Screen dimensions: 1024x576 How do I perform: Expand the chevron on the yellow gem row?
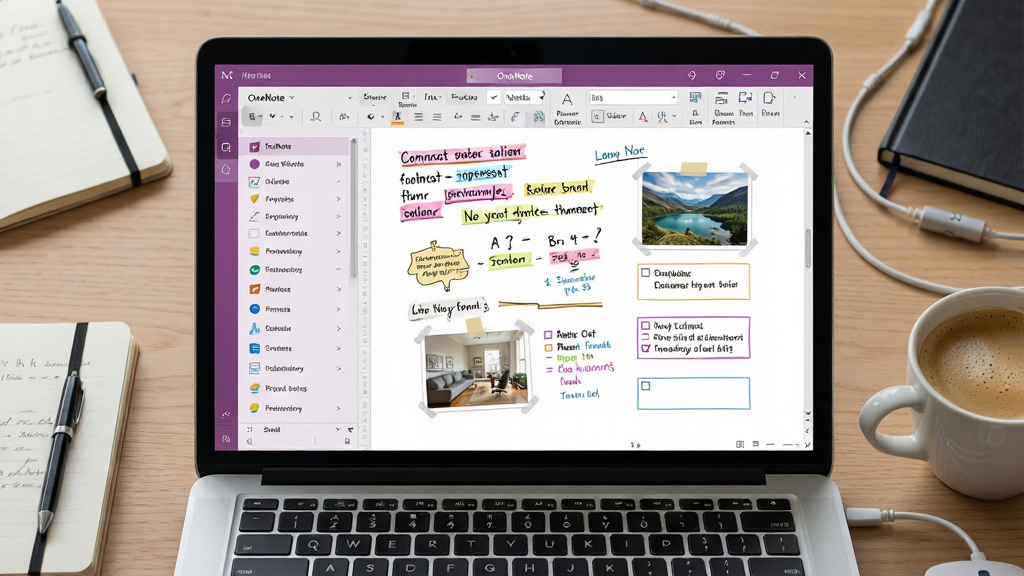(338, 199)
